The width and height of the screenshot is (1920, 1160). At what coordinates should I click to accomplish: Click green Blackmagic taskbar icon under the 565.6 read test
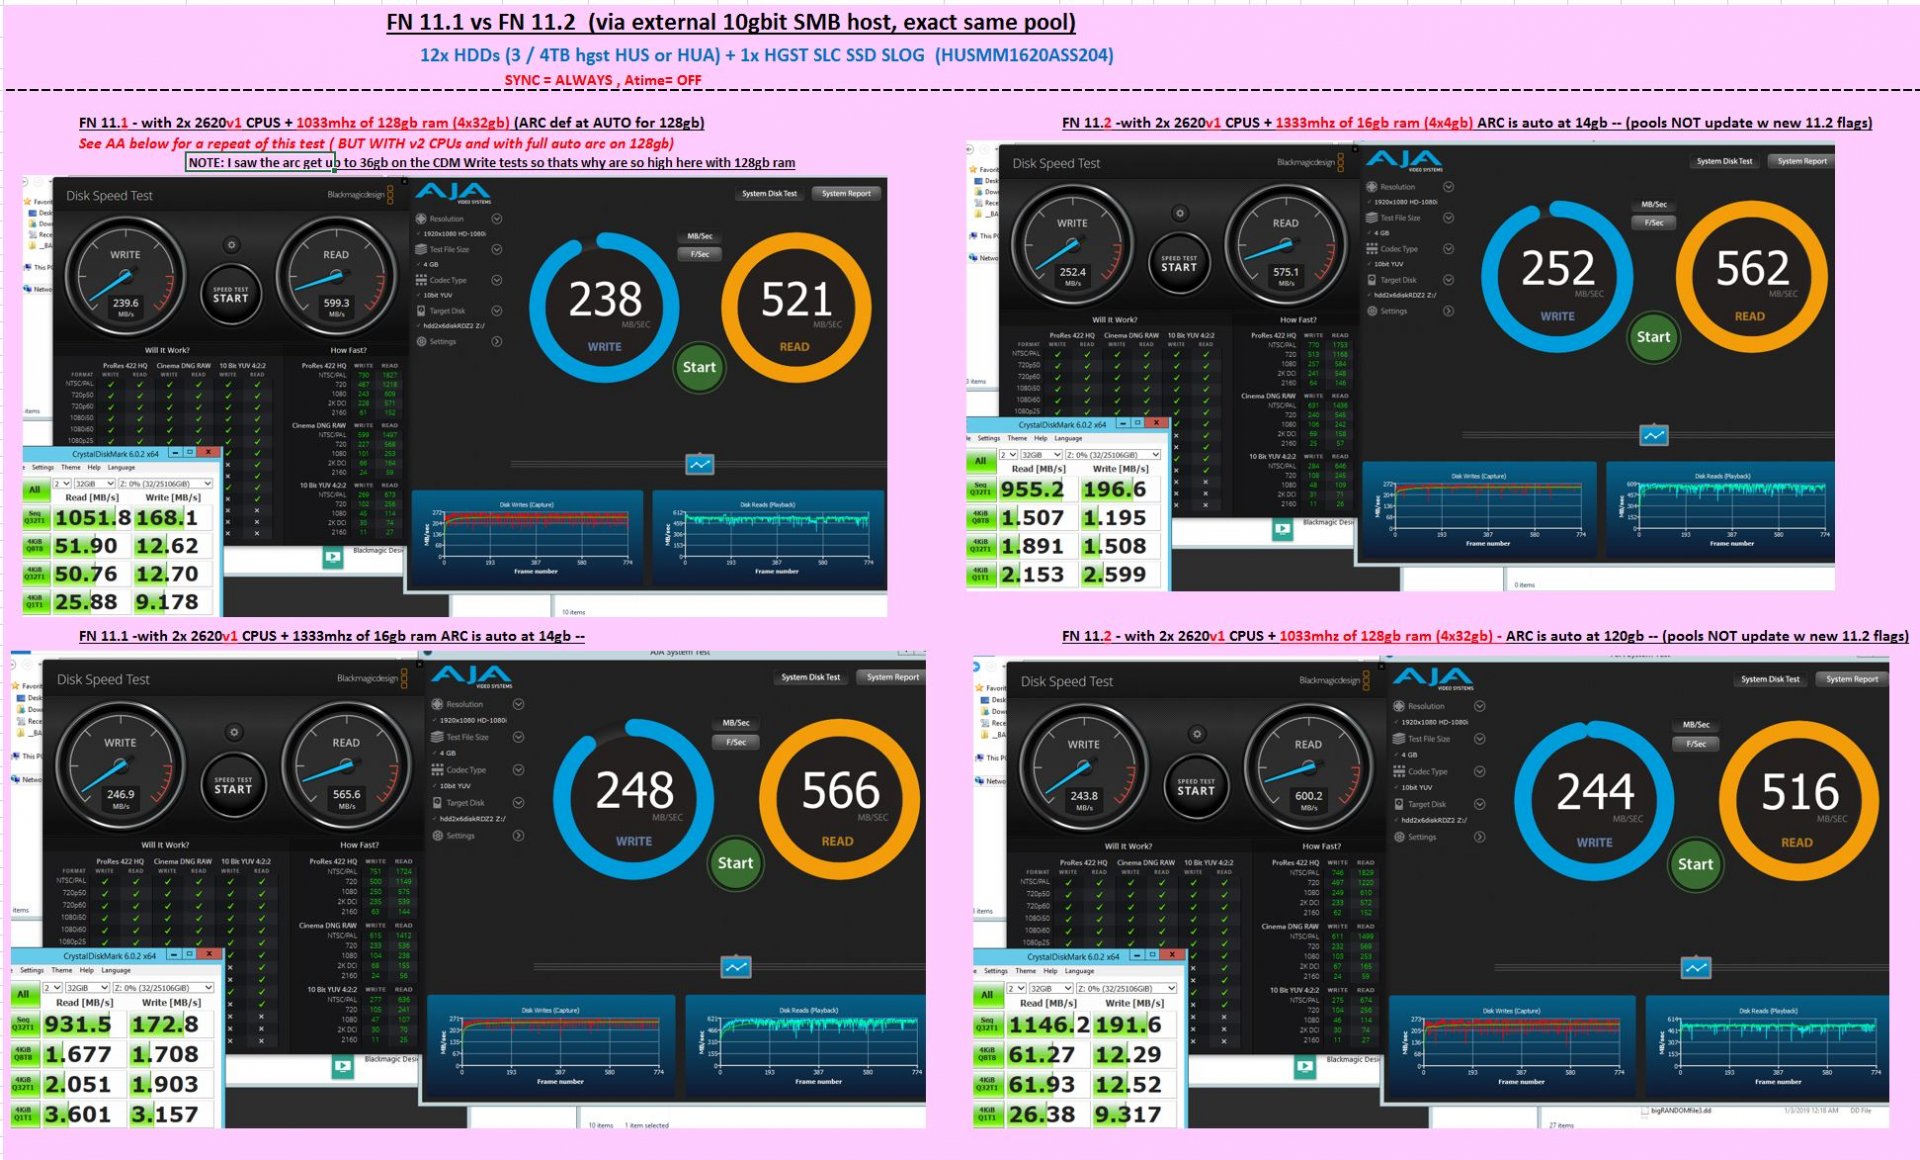[343, 1067]
